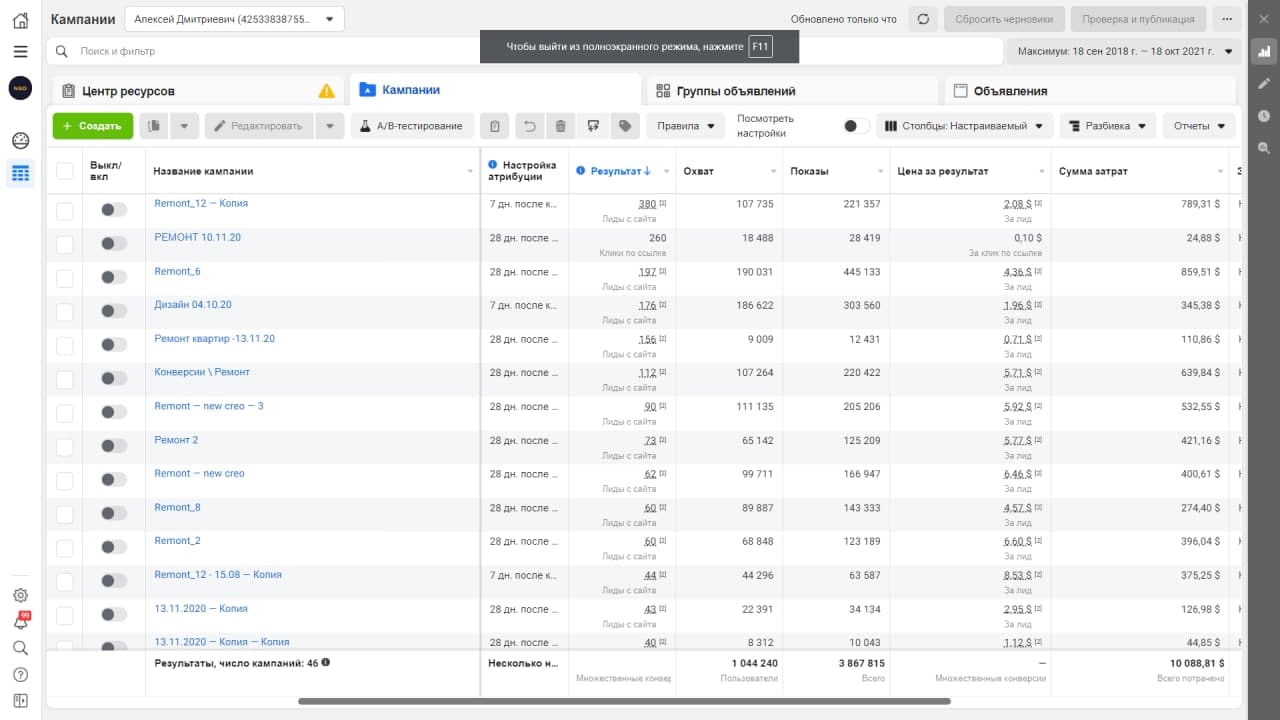This screenshot has height=720, width=1280.
Task: Open the clock history icon in right panel
Action: pyautogui.click(x=1264, y=116)
